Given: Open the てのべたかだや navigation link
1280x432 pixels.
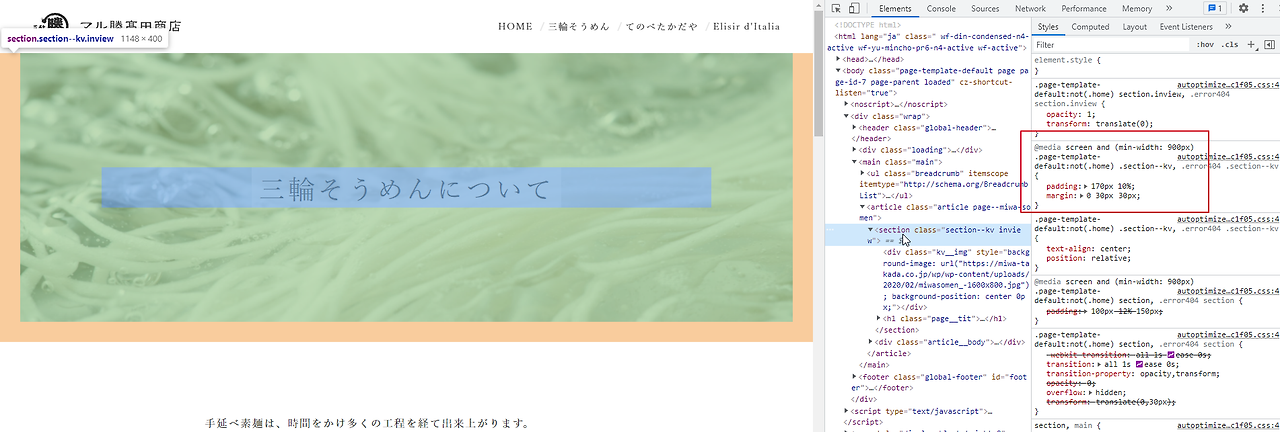Looking at the screenshot, I should click(661, 26).
